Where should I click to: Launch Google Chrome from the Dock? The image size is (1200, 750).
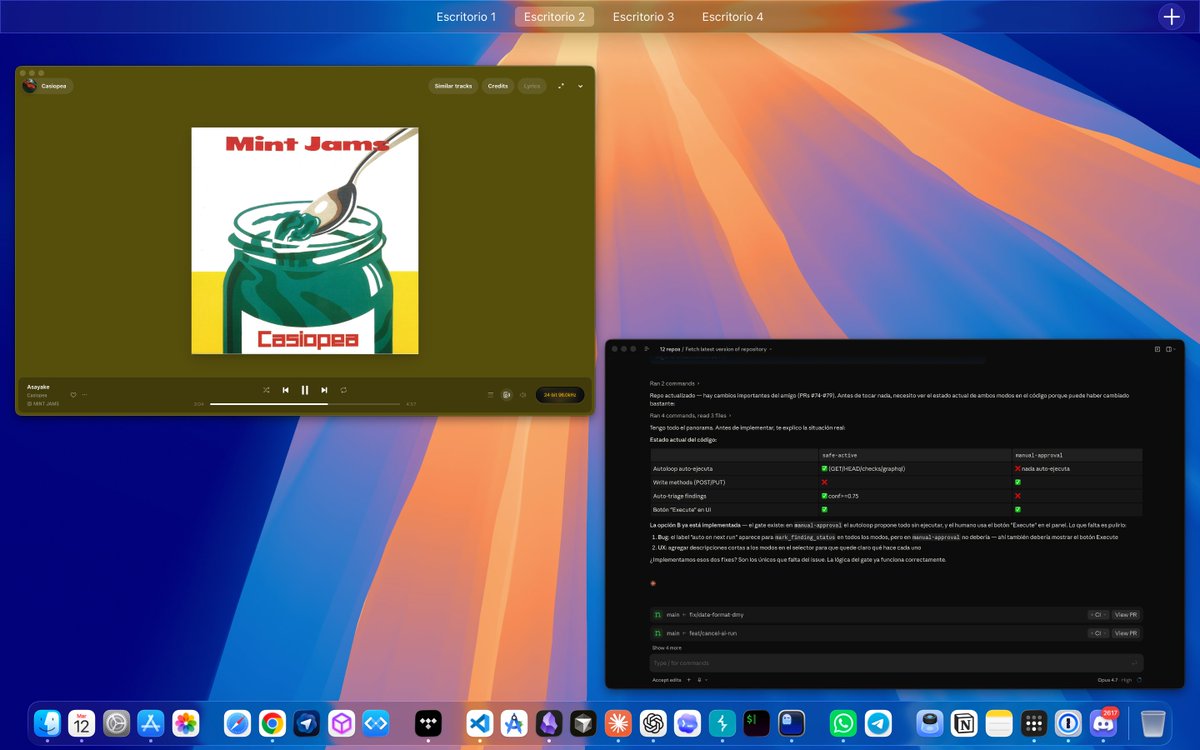[271, 723]
